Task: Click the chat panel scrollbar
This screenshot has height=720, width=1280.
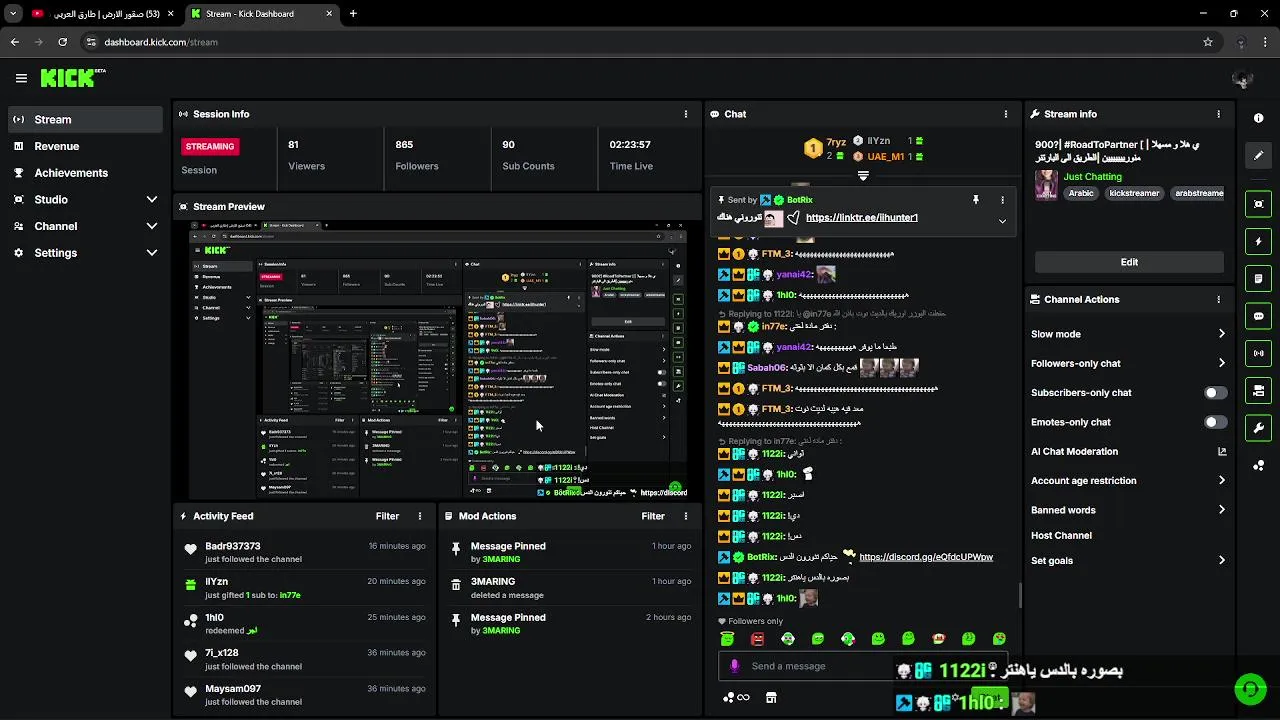Action: coord(1019,595)
